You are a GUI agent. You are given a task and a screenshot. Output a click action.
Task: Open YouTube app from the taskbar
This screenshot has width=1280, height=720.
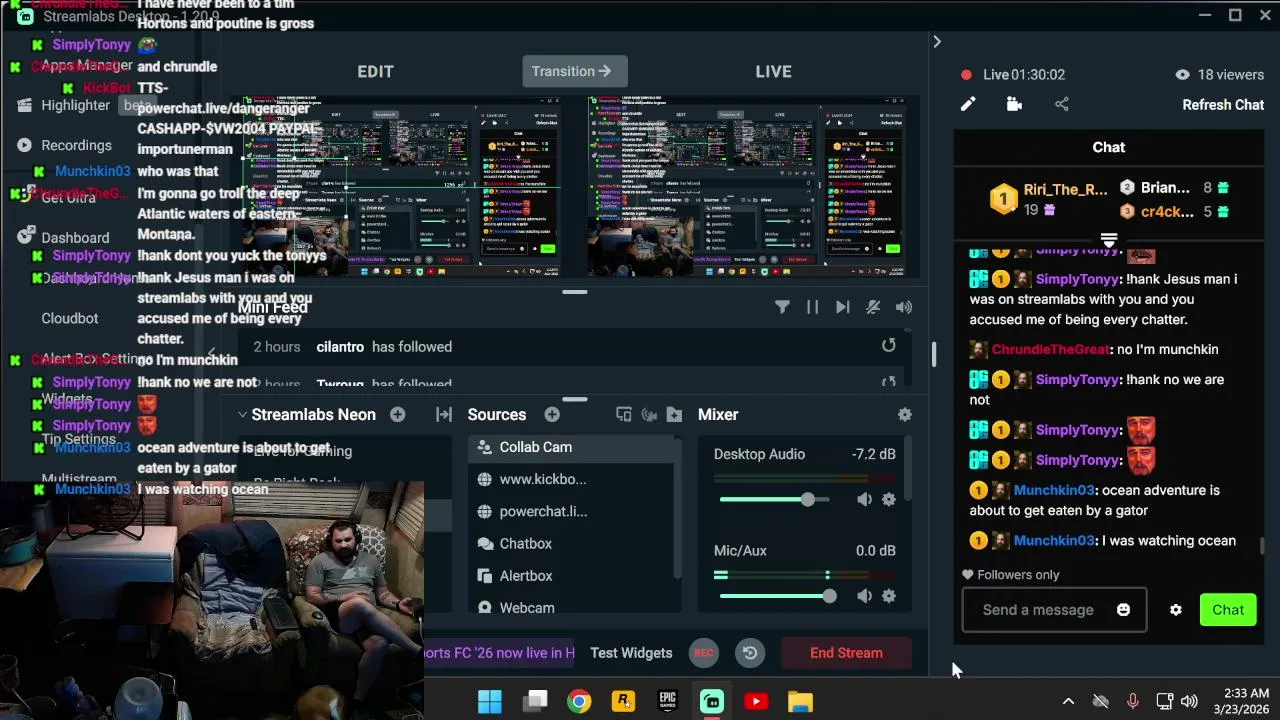tap(756, 701)
